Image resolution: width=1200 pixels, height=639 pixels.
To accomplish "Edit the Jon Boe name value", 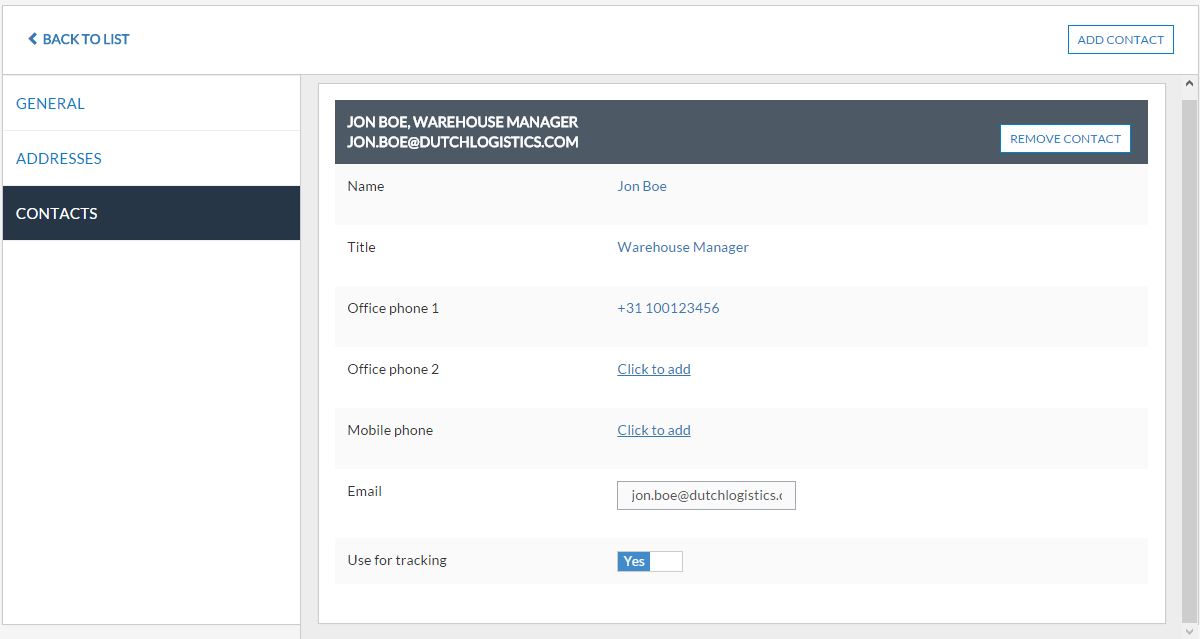I will click(641, 186).
